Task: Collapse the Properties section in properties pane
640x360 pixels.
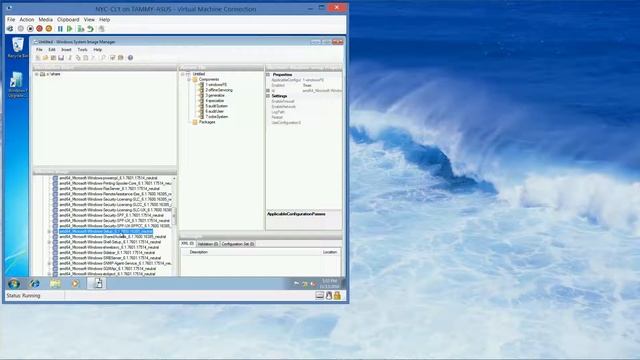Action: coord(268,75)
